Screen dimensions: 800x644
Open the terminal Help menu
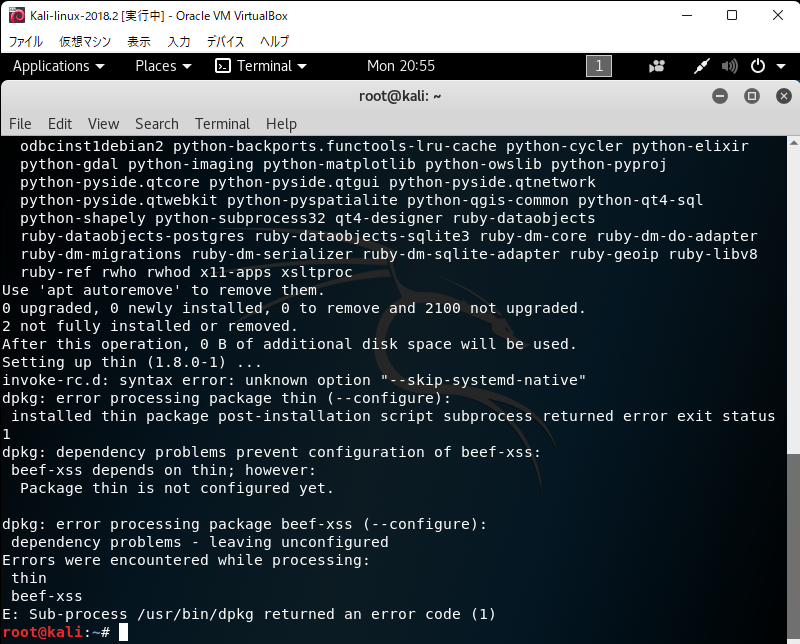[281, 124]
